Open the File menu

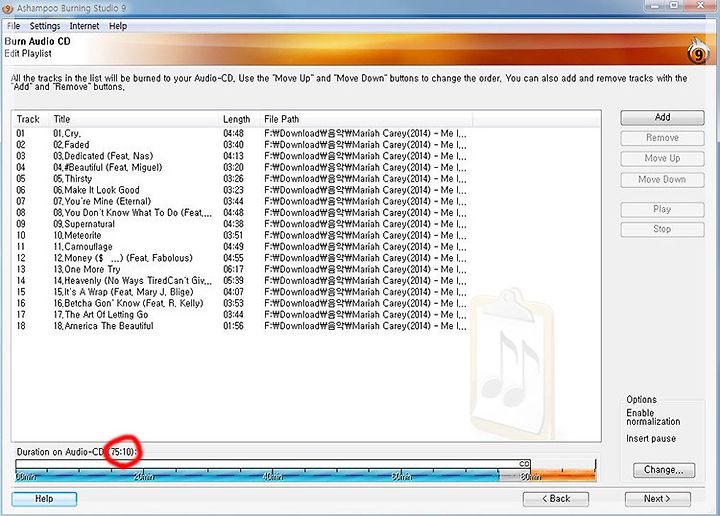tap(14, 26)
